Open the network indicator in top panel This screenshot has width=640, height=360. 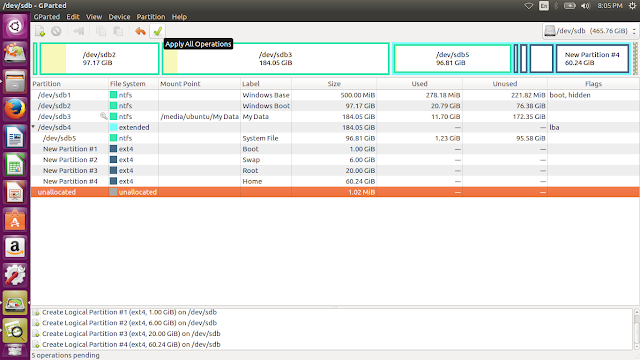529,6
